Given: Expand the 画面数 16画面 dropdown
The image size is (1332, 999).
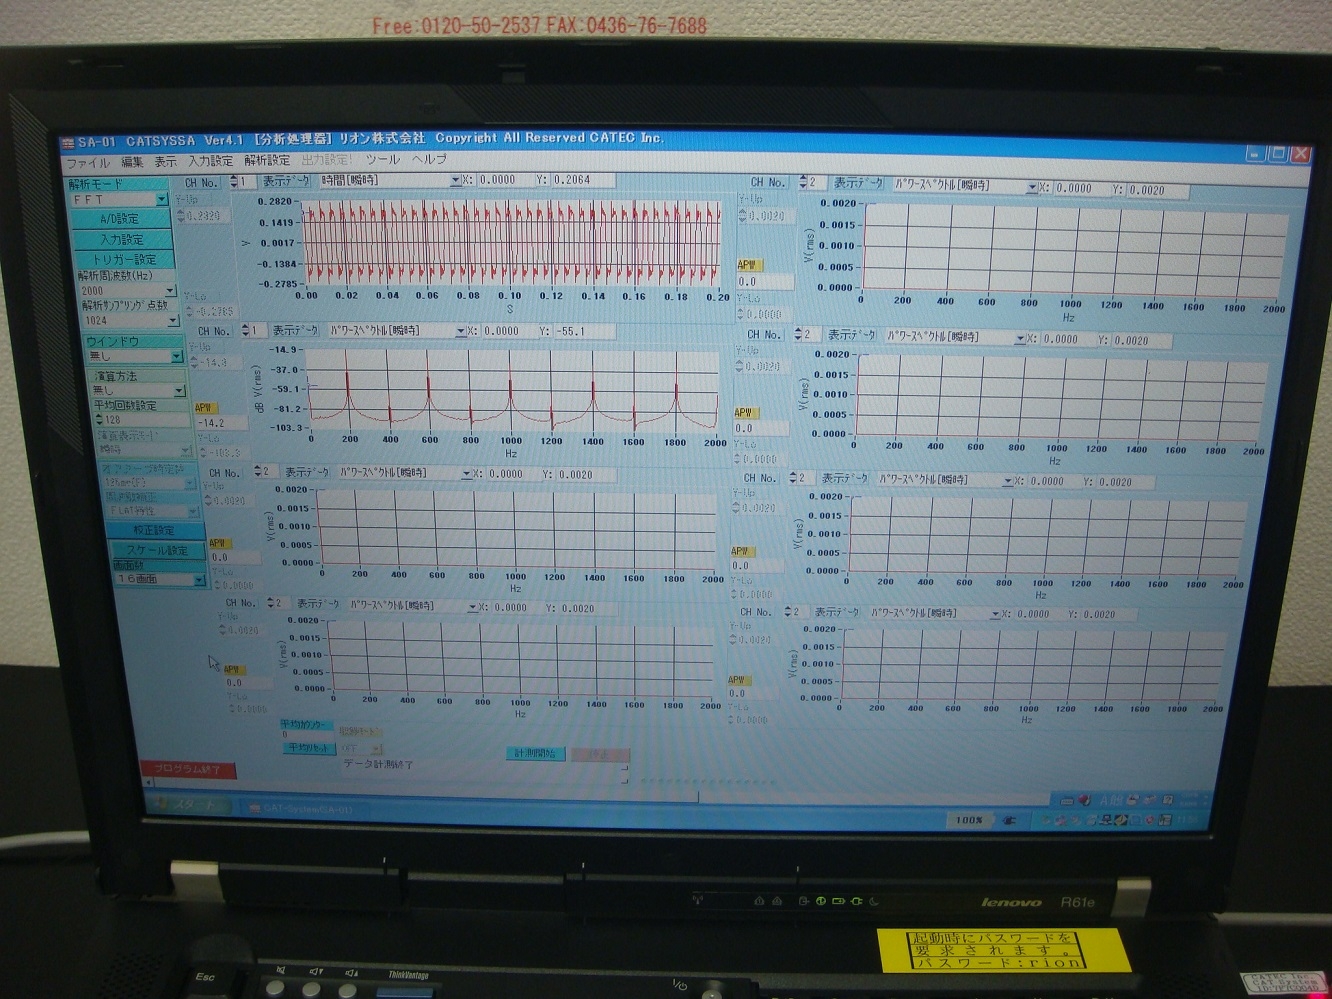Looking at the screenshot, I should 198,579.
